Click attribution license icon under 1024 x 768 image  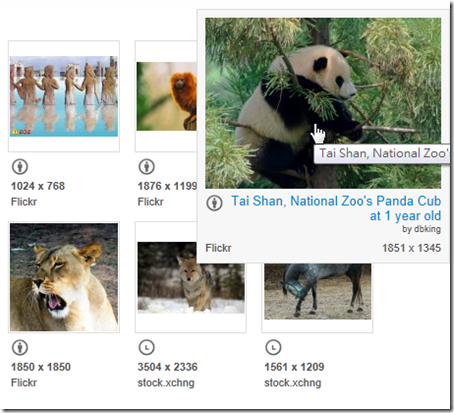pos(20,167)
